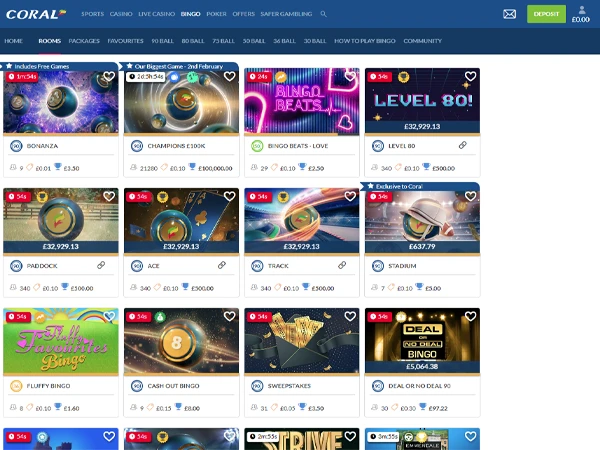The image size is (600, 450).
Task: Click the timer badge on Bingo Beats card
Action: click(x=259, y=77)
